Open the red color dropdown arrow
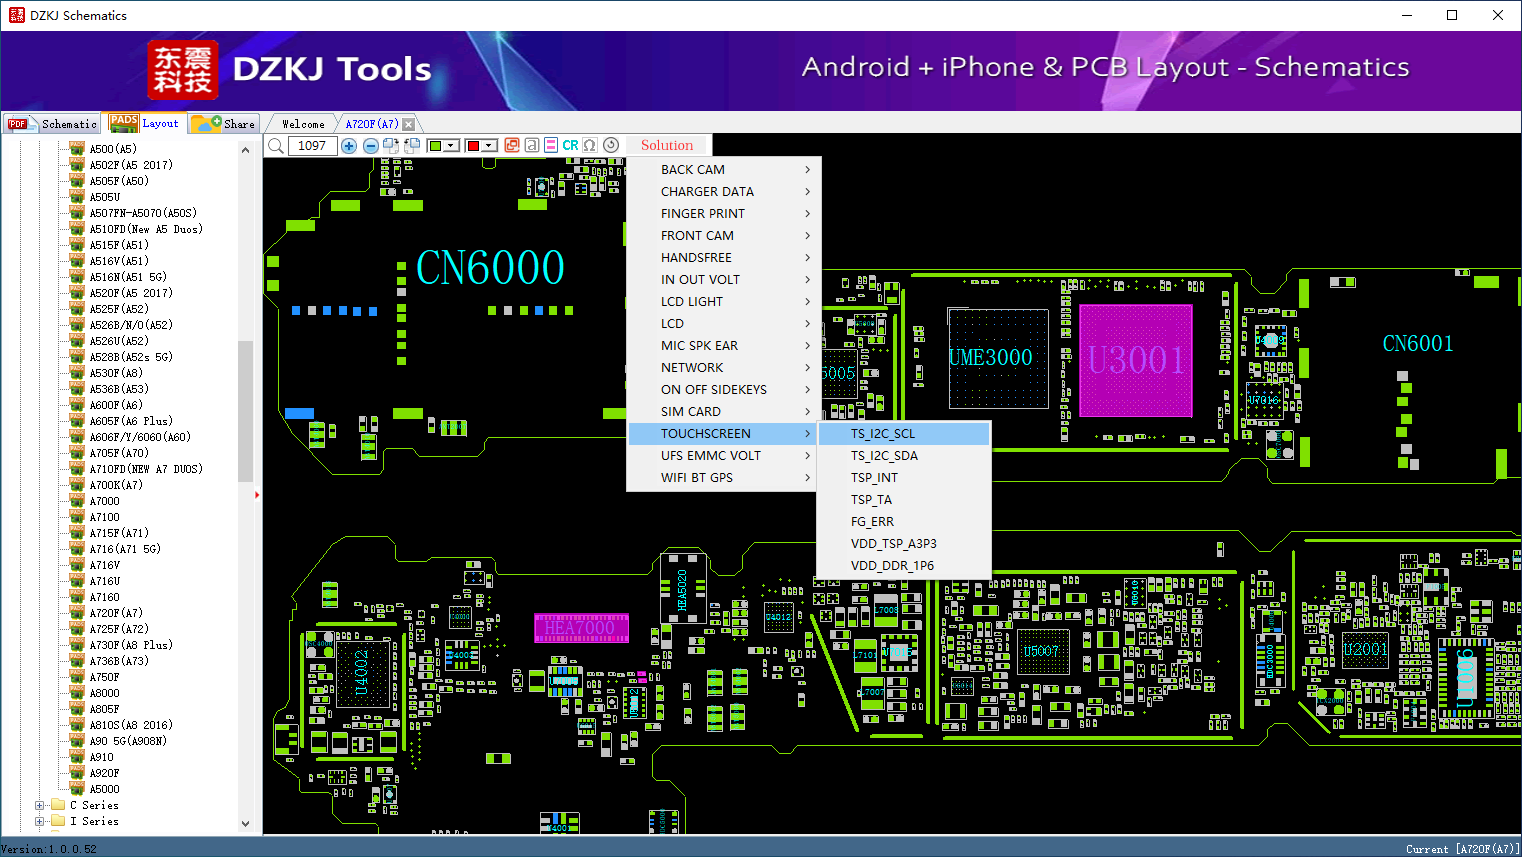Viewport: 1522px width, 857px height. coord(490,146)
